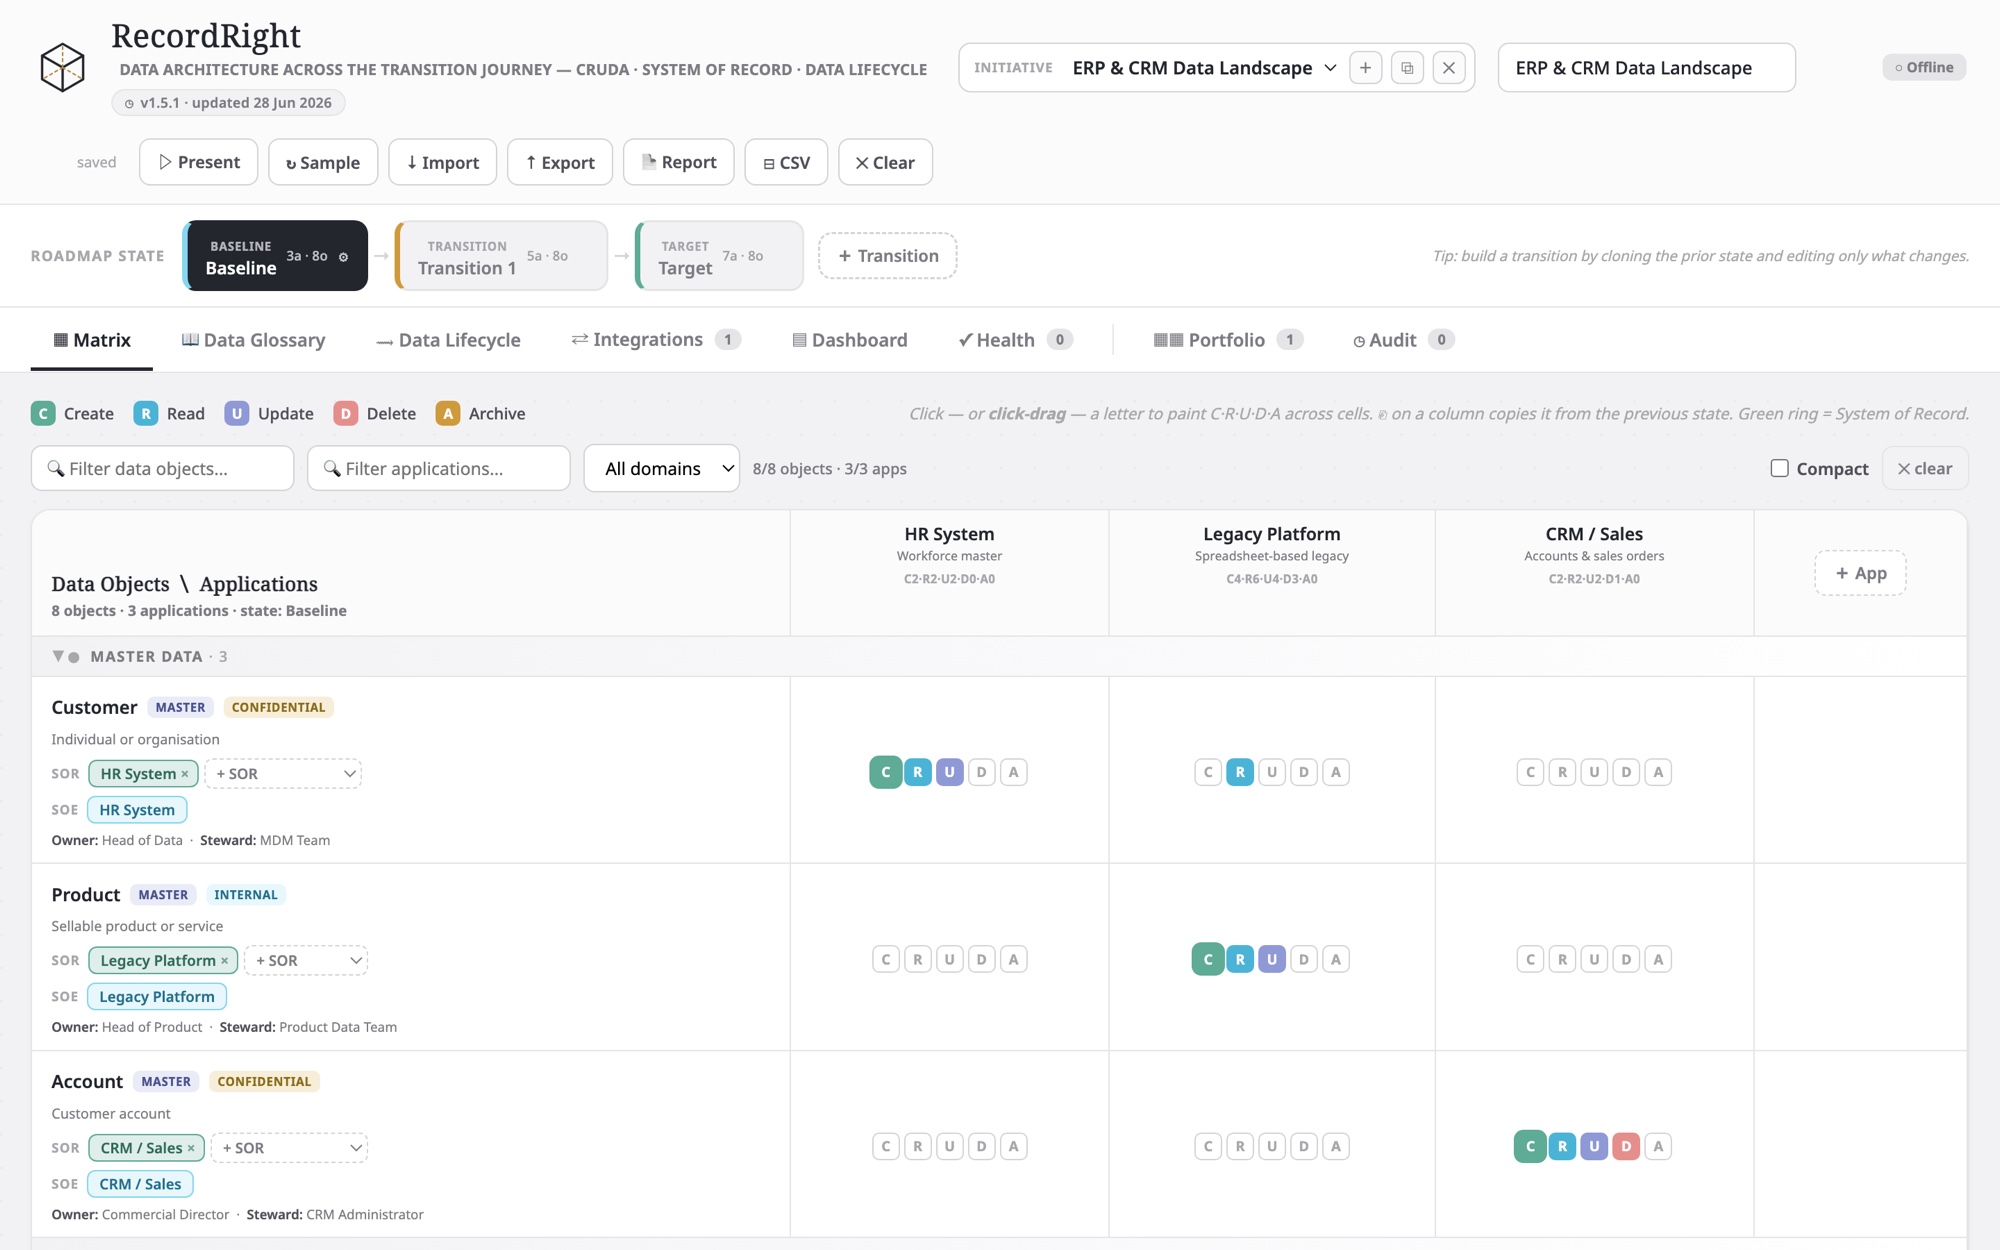Click the Export button
The height and width of the screenshot is (1250, 2000).
coord(560,162)
